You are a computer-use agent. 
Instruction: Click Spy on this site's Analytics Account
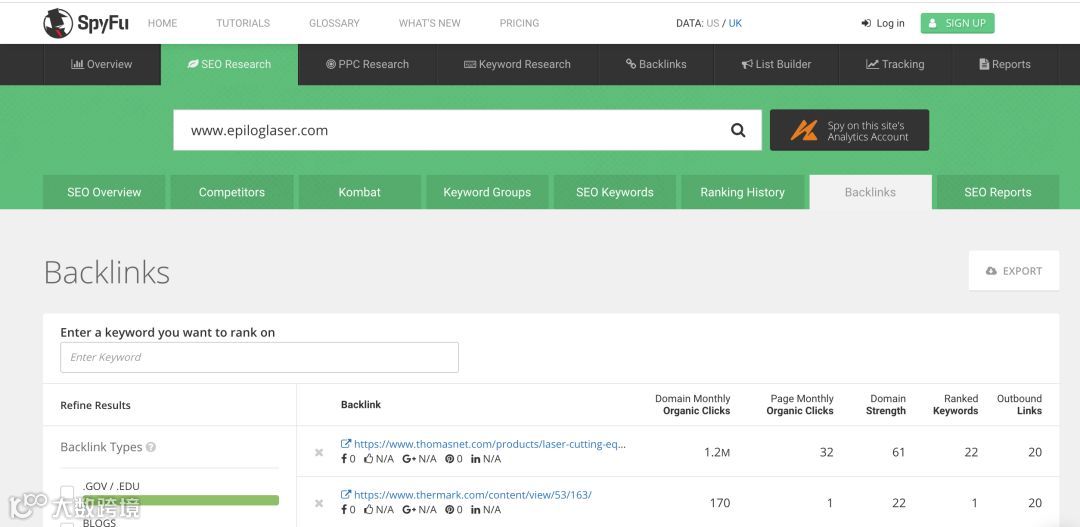coord(849,130)
